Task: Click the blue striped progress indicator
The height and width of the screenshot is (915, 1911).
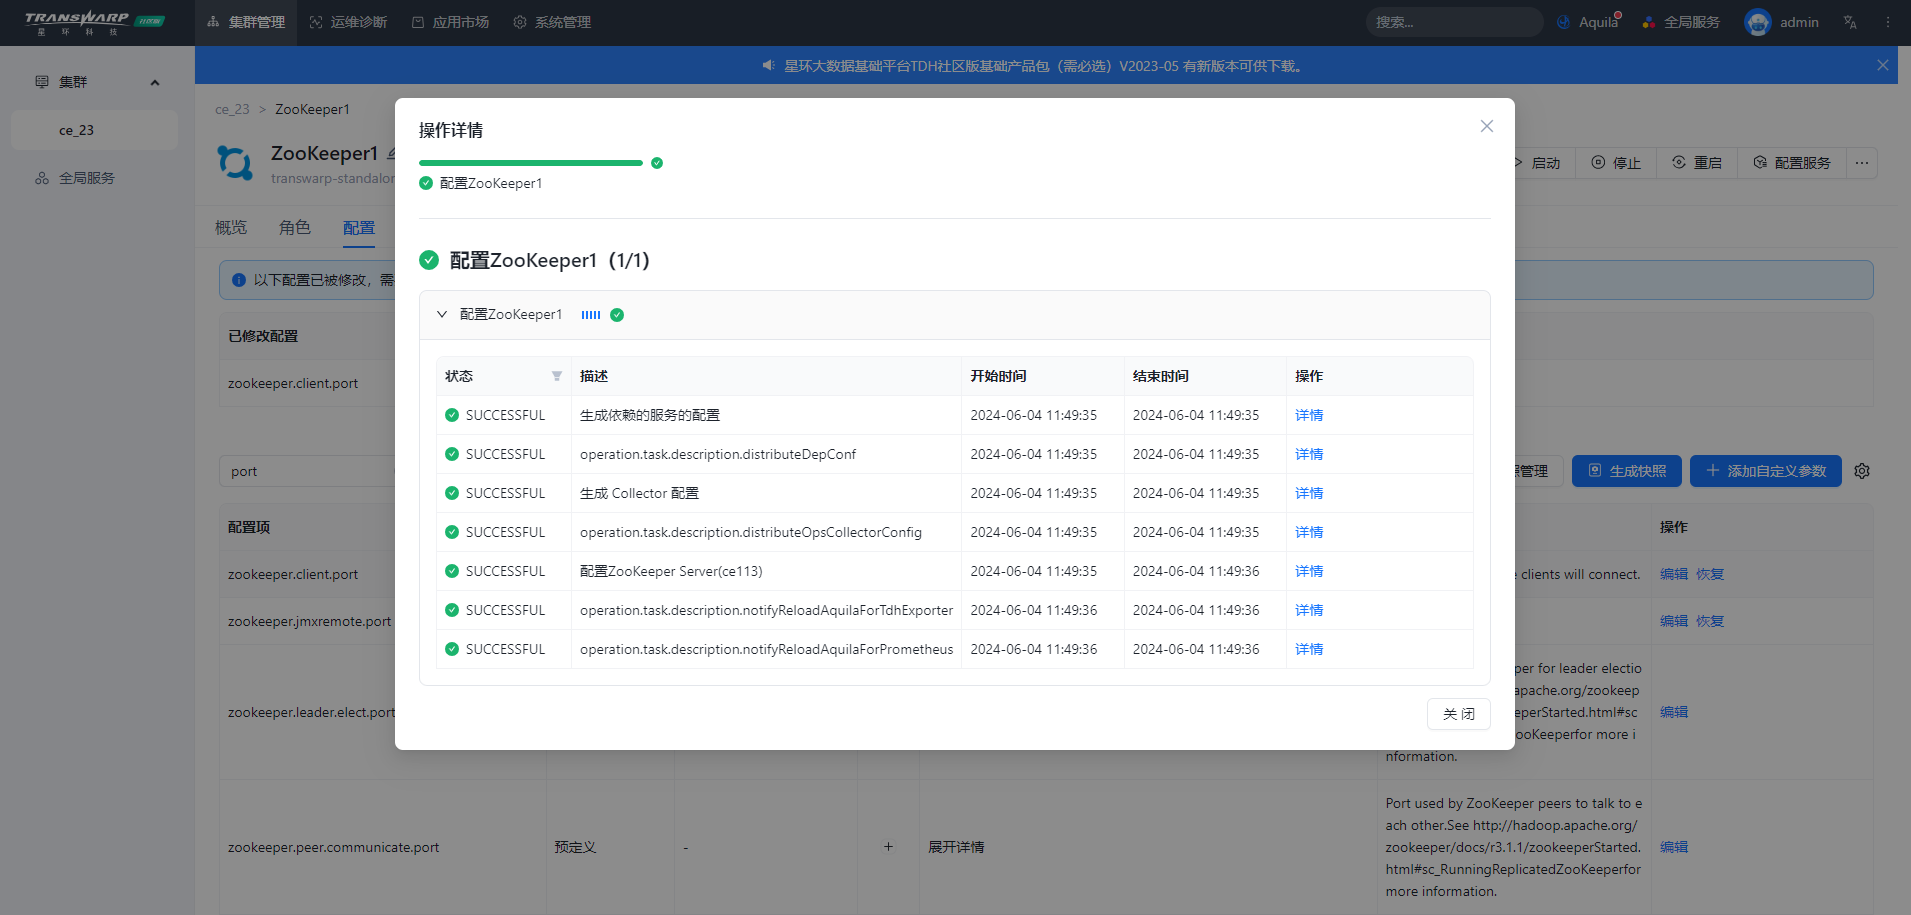Action: (x=591, y=315)
